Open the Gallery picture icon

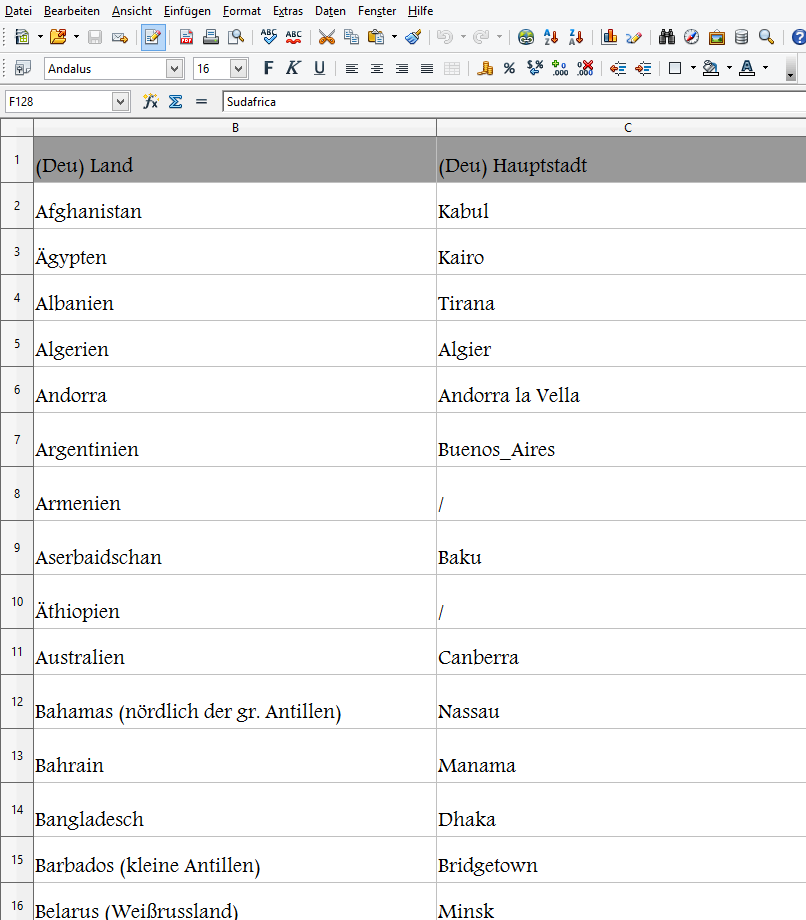(x=716, y=37)
